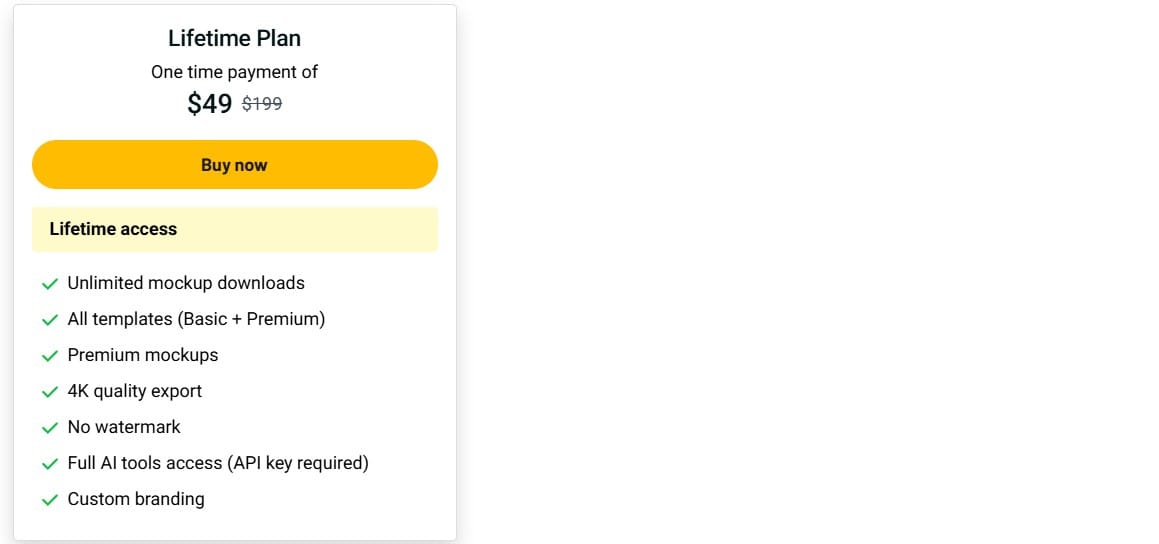Click checkmark beside Full AI tools access
1159x544 pixels.
[49, 464]
